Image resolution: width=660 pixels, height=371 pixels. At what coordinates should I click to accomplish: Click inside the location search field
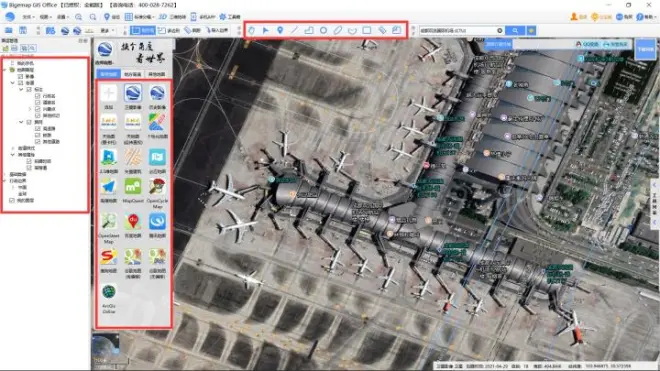(x=457, y=30)
